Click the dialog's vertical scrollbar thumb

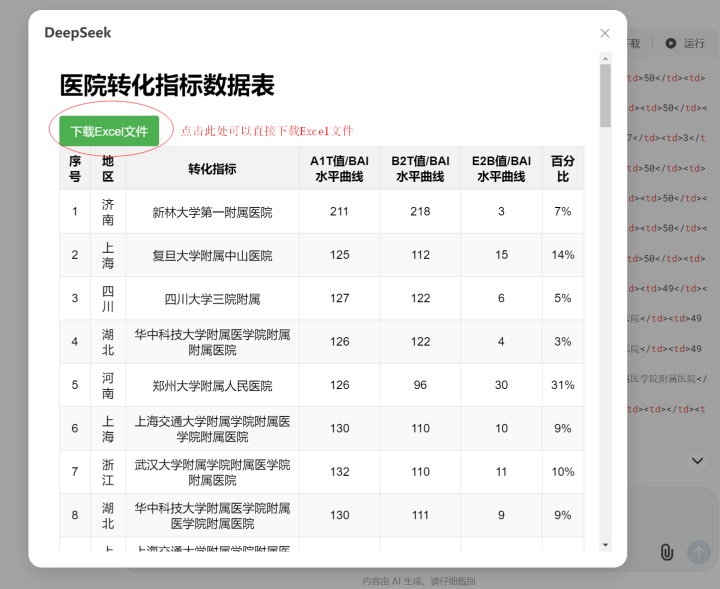(x=605, y=95)
